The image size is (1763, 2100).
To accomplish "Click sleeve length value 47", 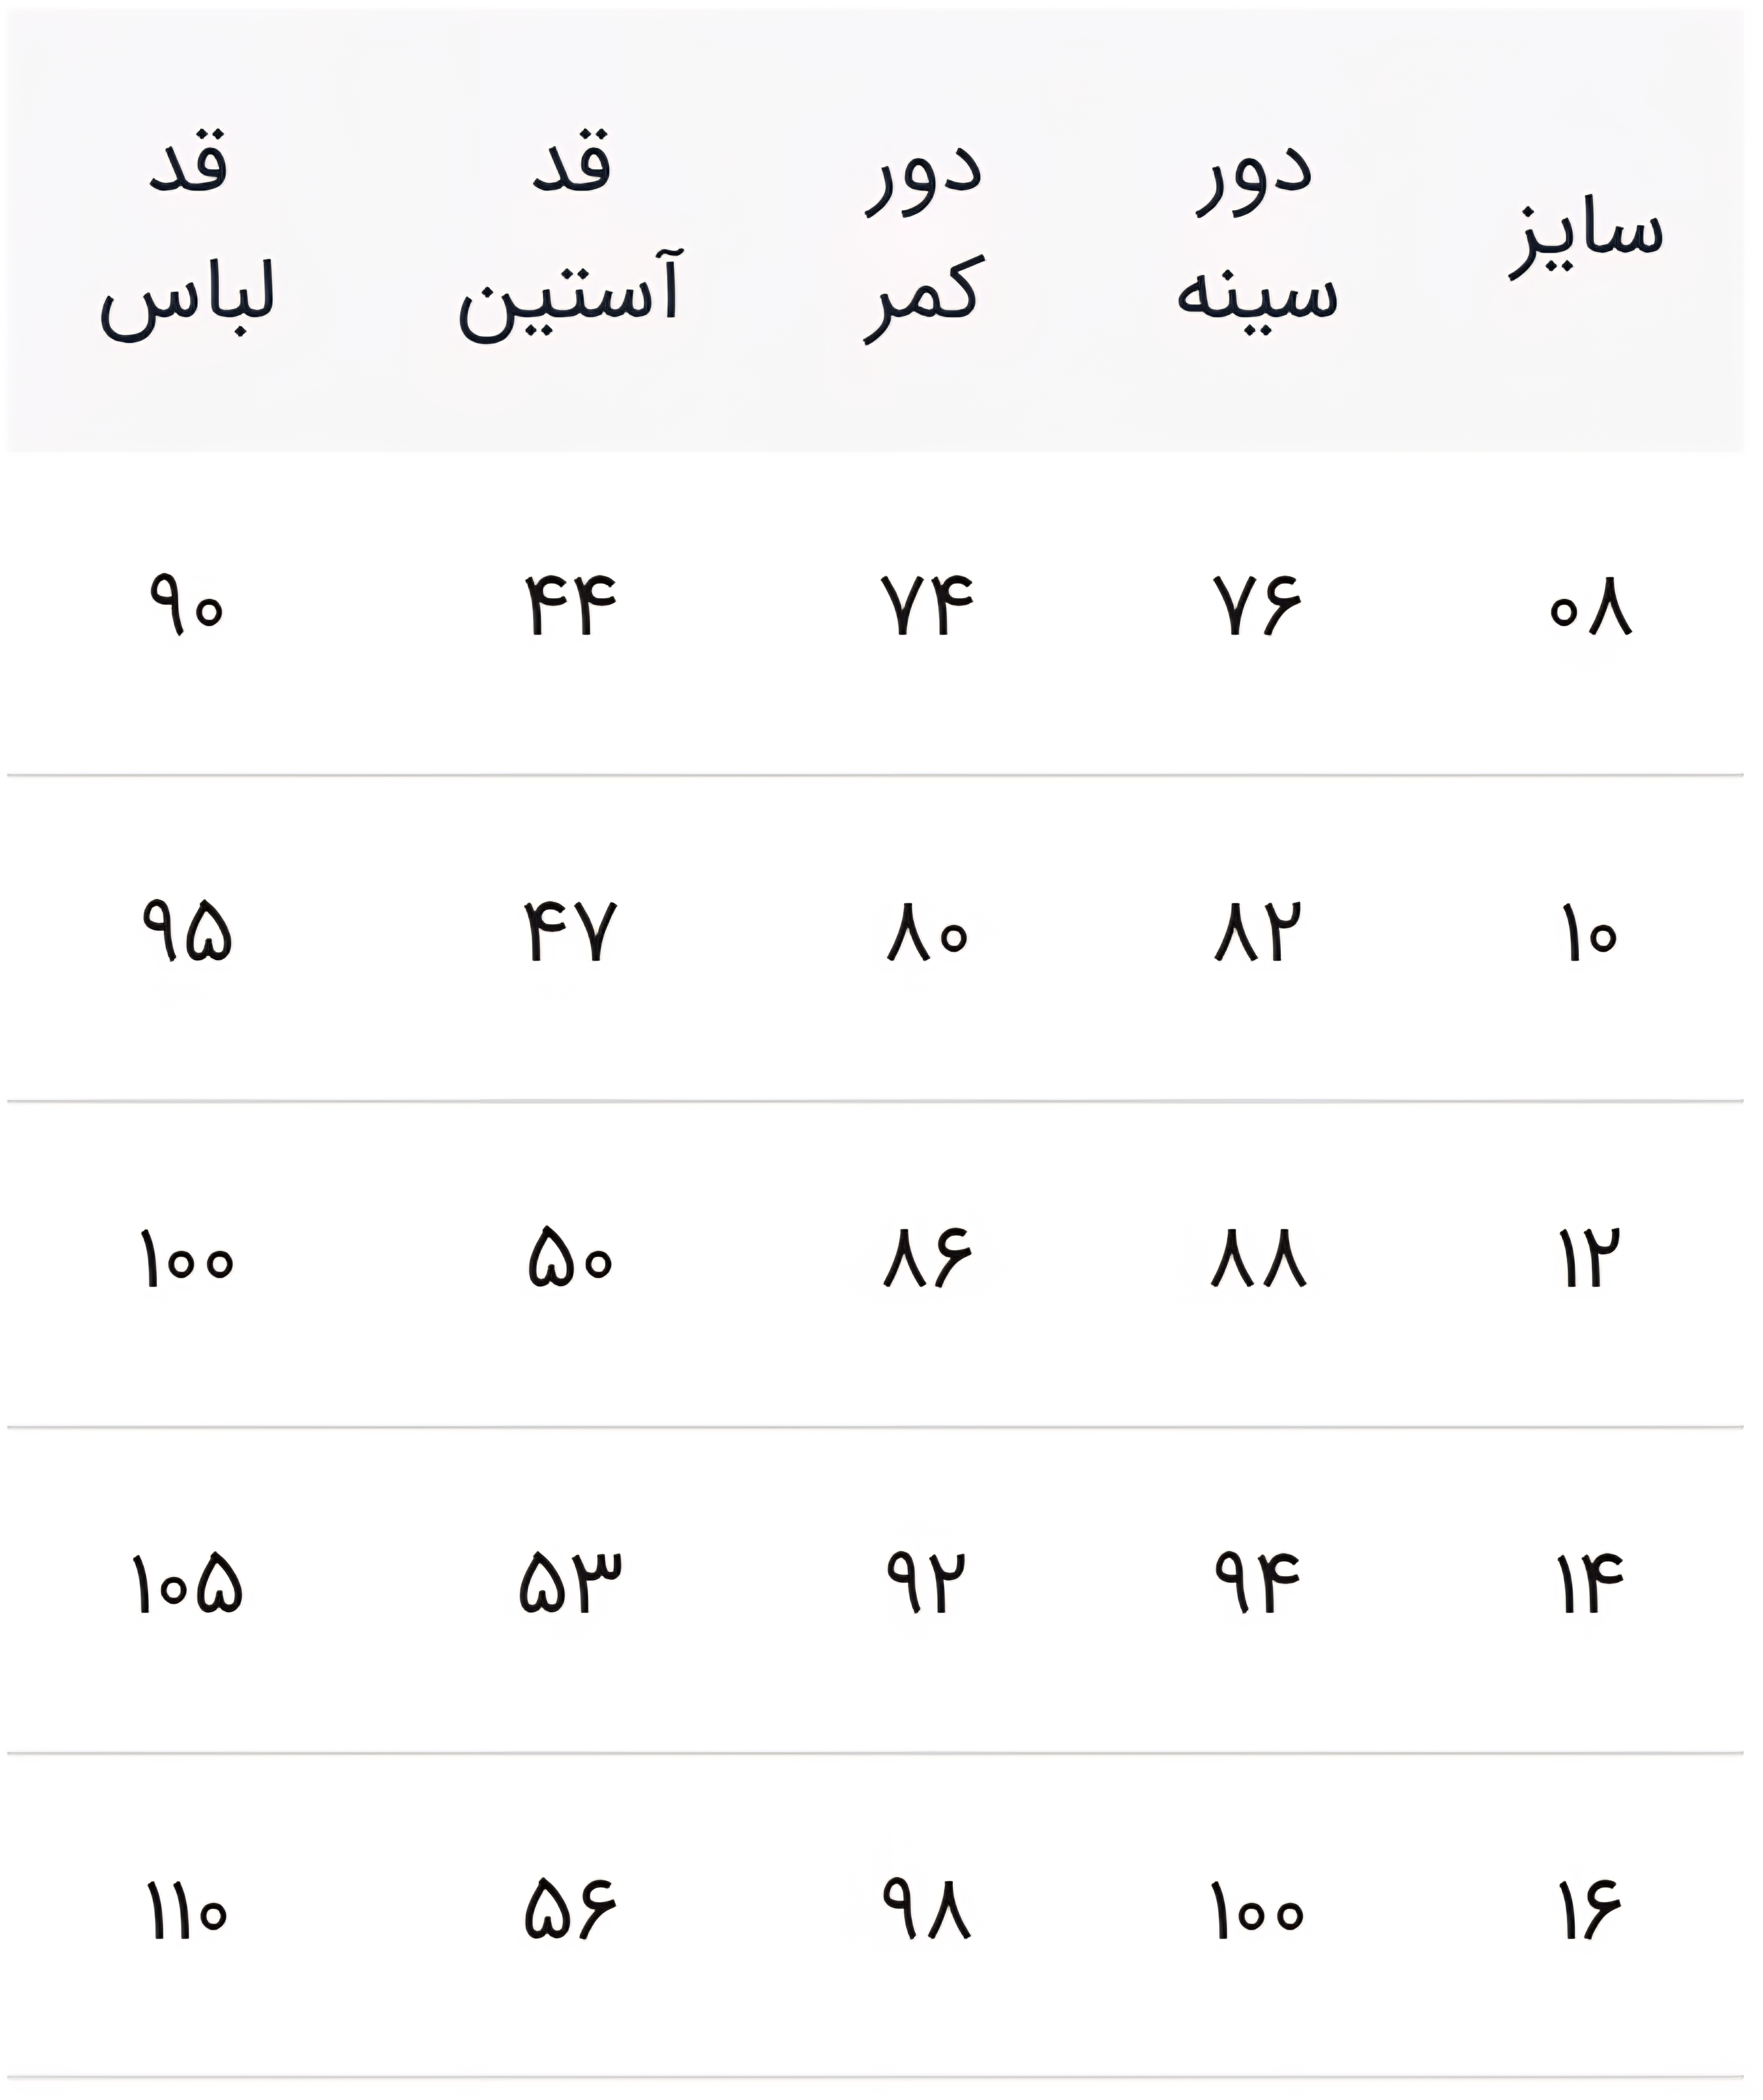I will point(571,932).
